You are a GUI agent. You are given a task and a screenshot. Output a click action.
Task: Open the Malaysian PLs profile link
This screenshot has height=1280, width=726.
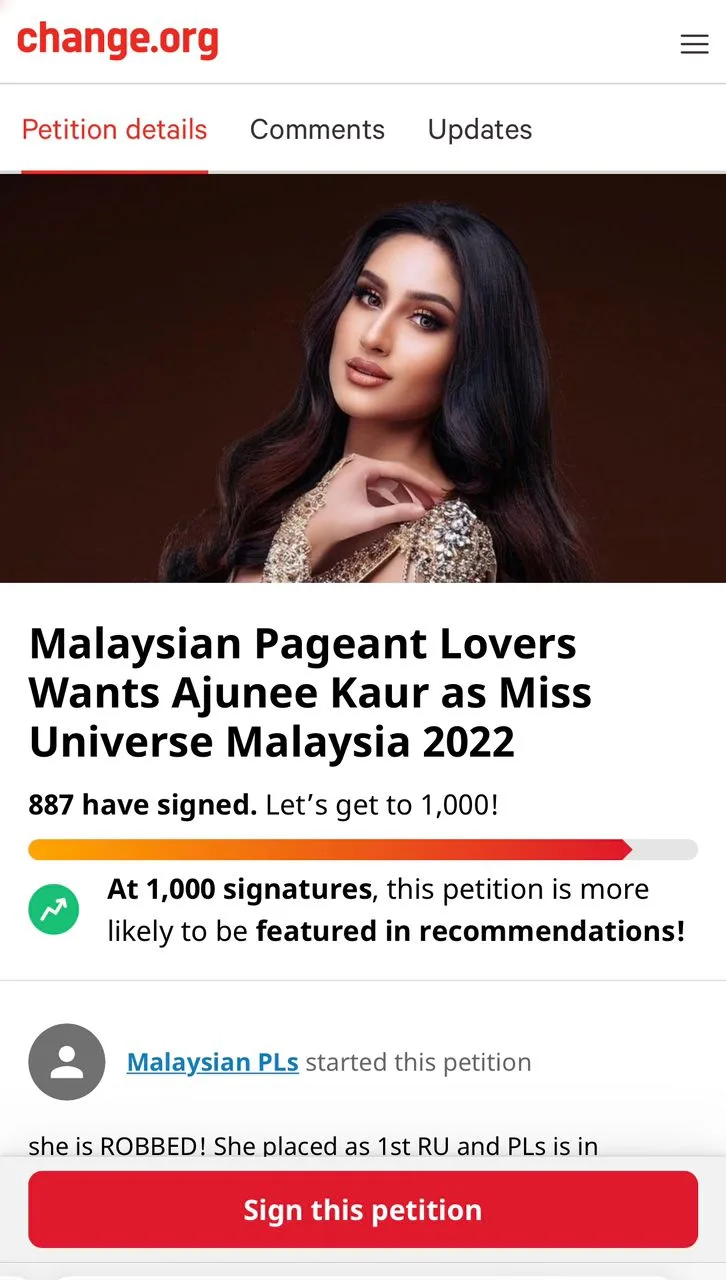213,1062
